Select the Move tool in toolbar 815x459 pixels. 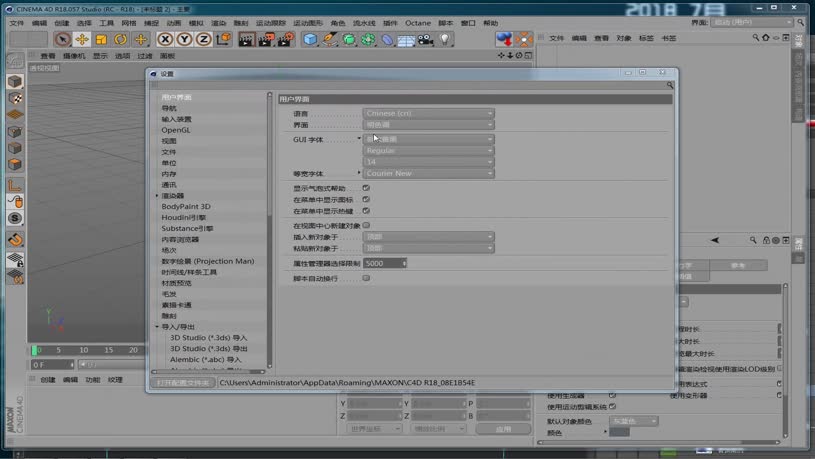point(82,39)
